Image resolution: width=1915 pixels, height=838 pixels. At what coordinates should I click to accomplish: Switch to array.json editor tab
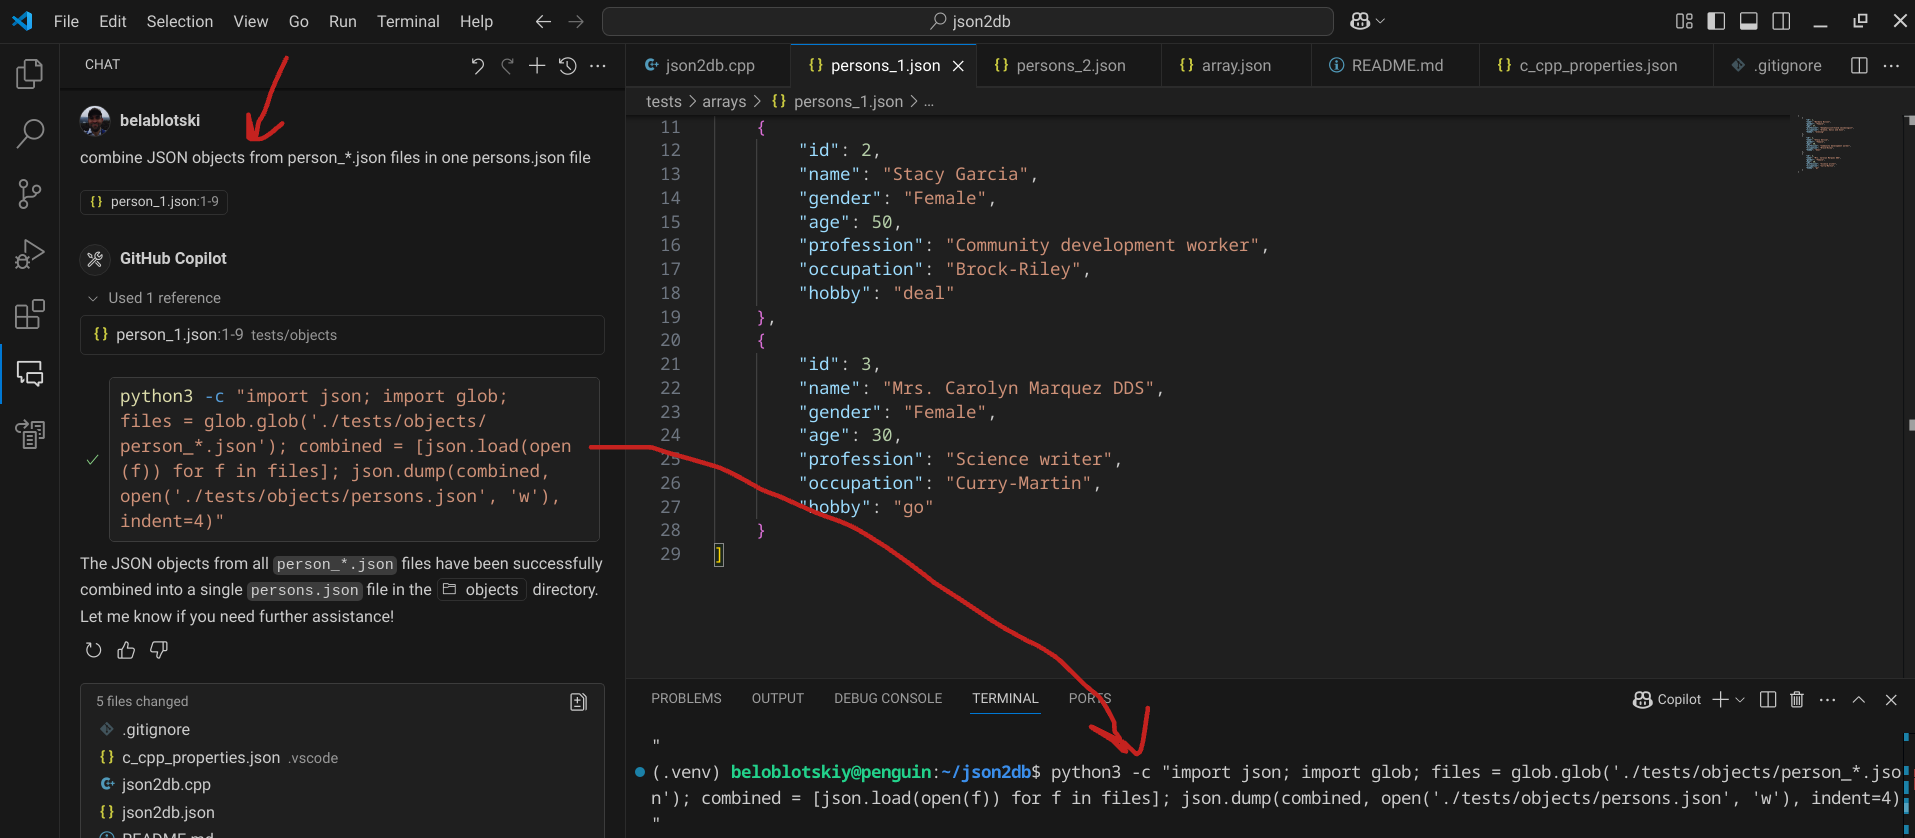1235,65
